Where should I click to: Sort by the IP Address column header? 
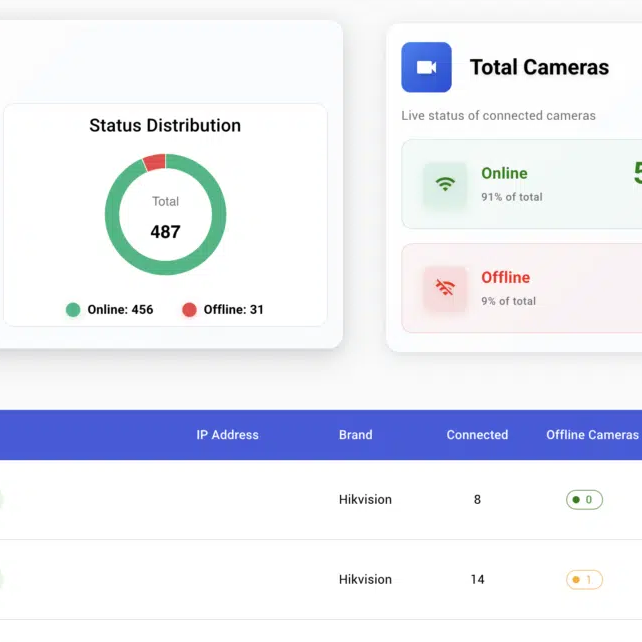(x=227, y=435)
